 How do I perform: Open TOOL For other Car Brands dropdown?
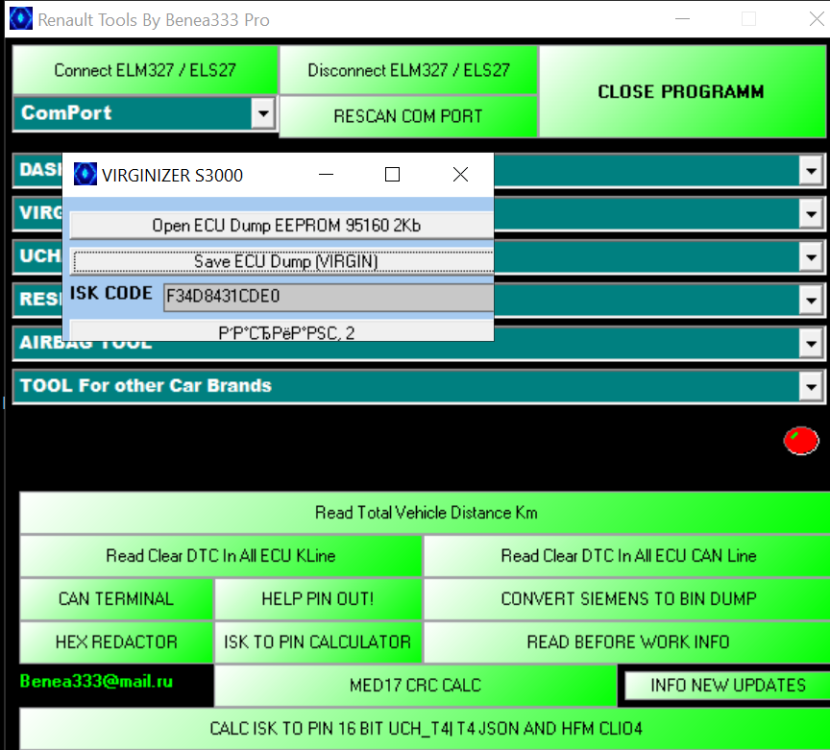tap(811, 387)
